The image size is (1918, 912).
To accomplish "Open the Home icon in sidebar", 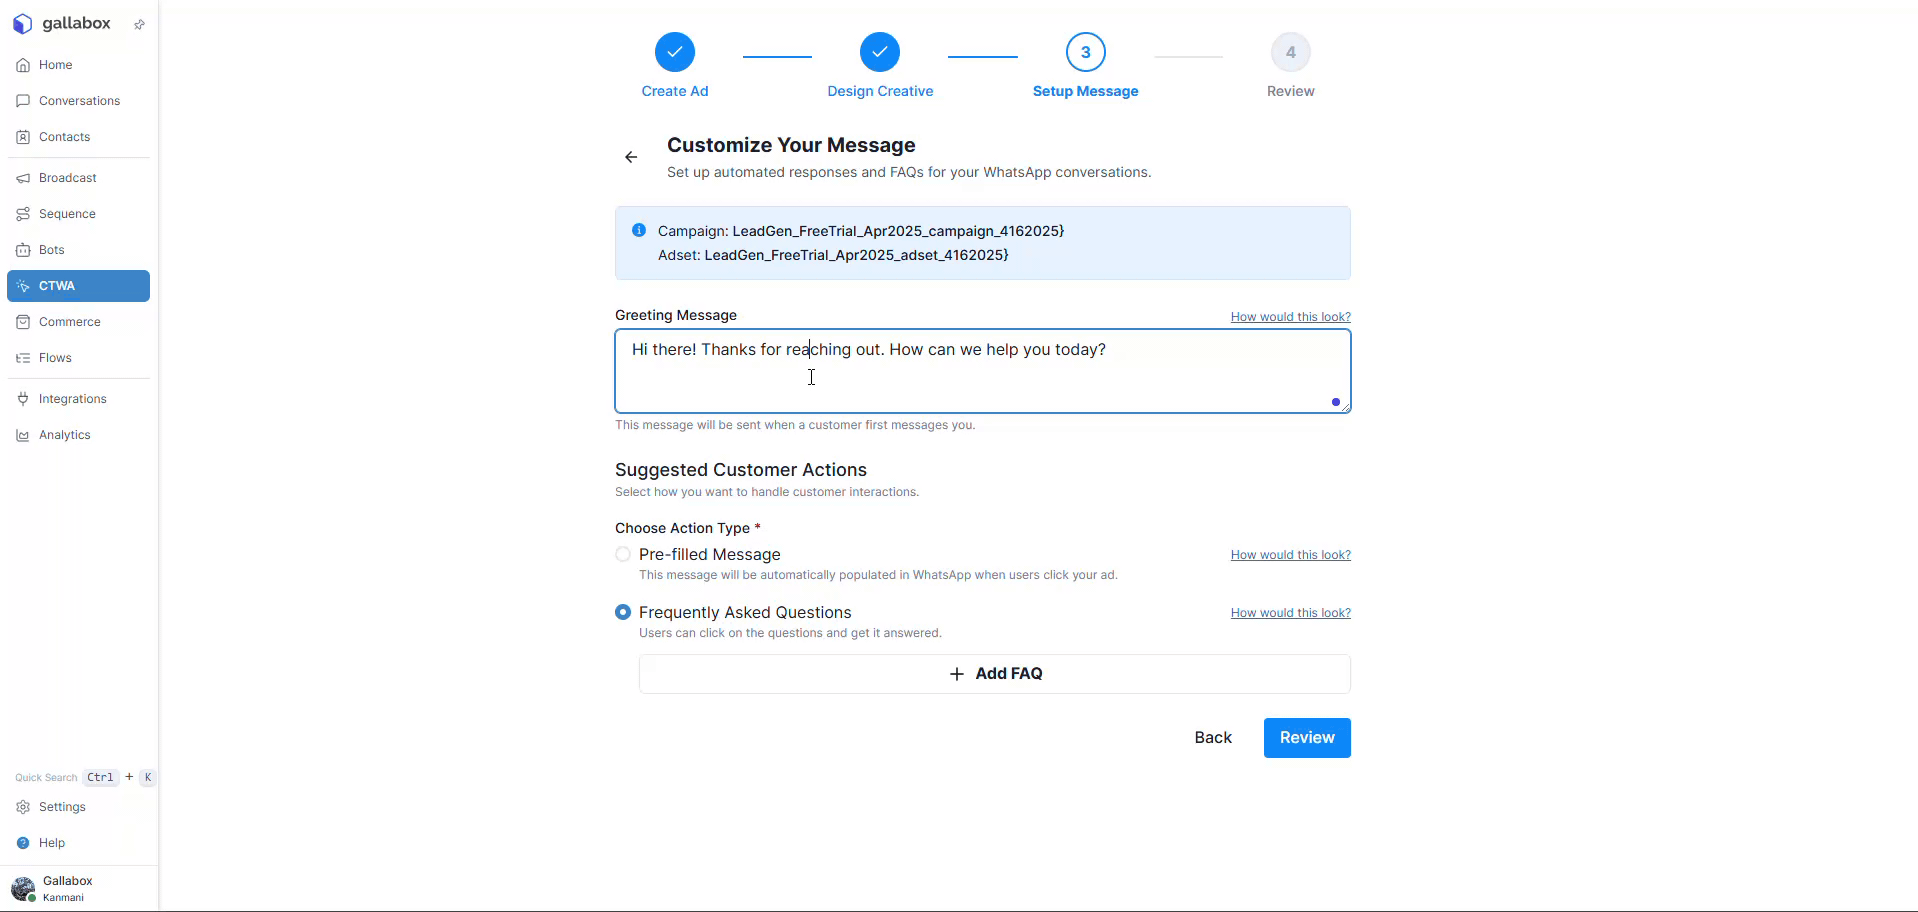I will tap(23, 65).
